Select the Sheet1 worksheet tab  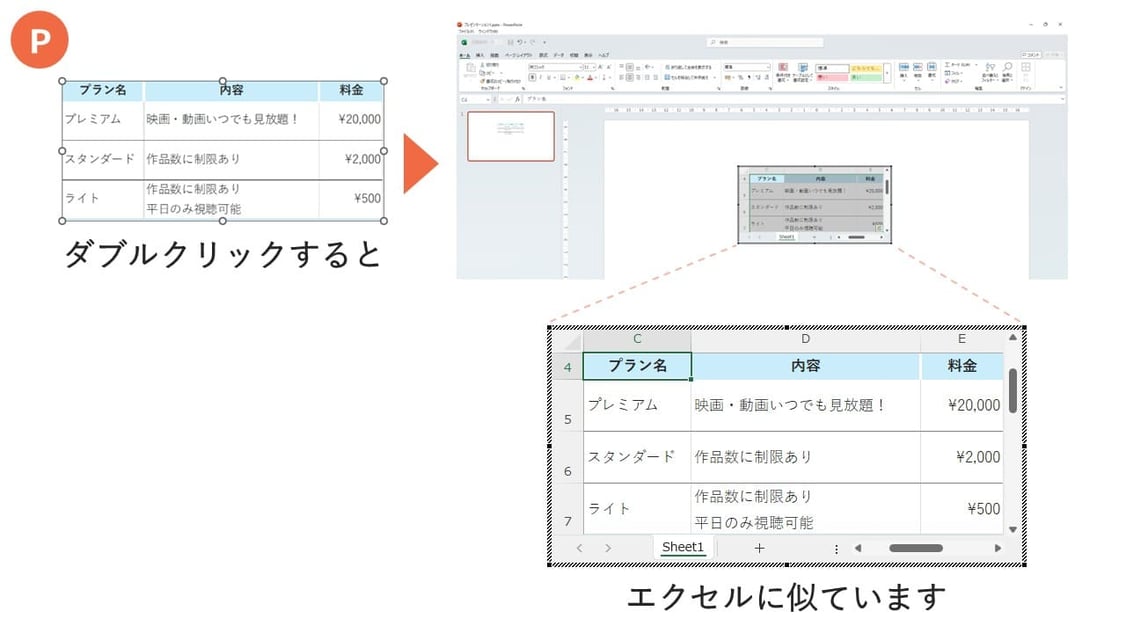pos(682,547)
